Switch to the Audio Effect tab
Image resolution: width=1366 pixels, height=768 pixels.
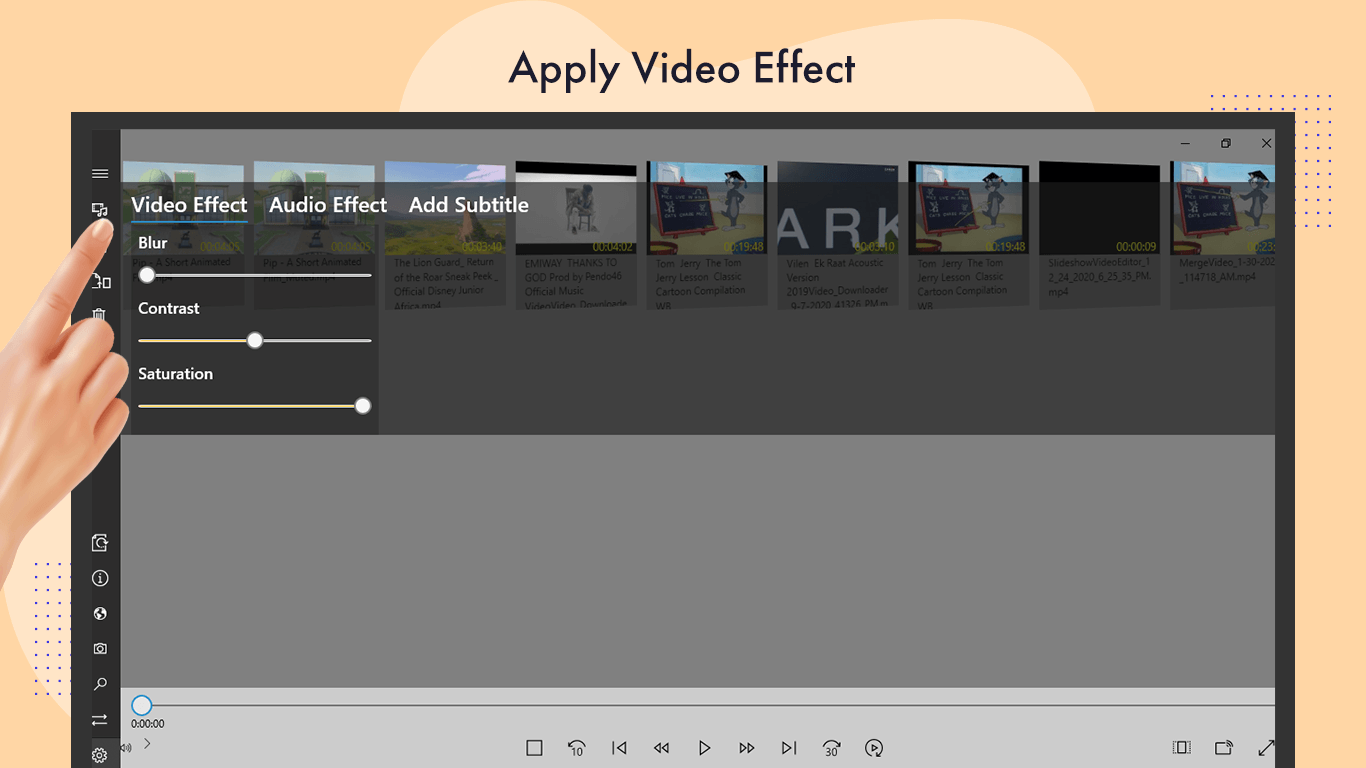click(328, 205)
